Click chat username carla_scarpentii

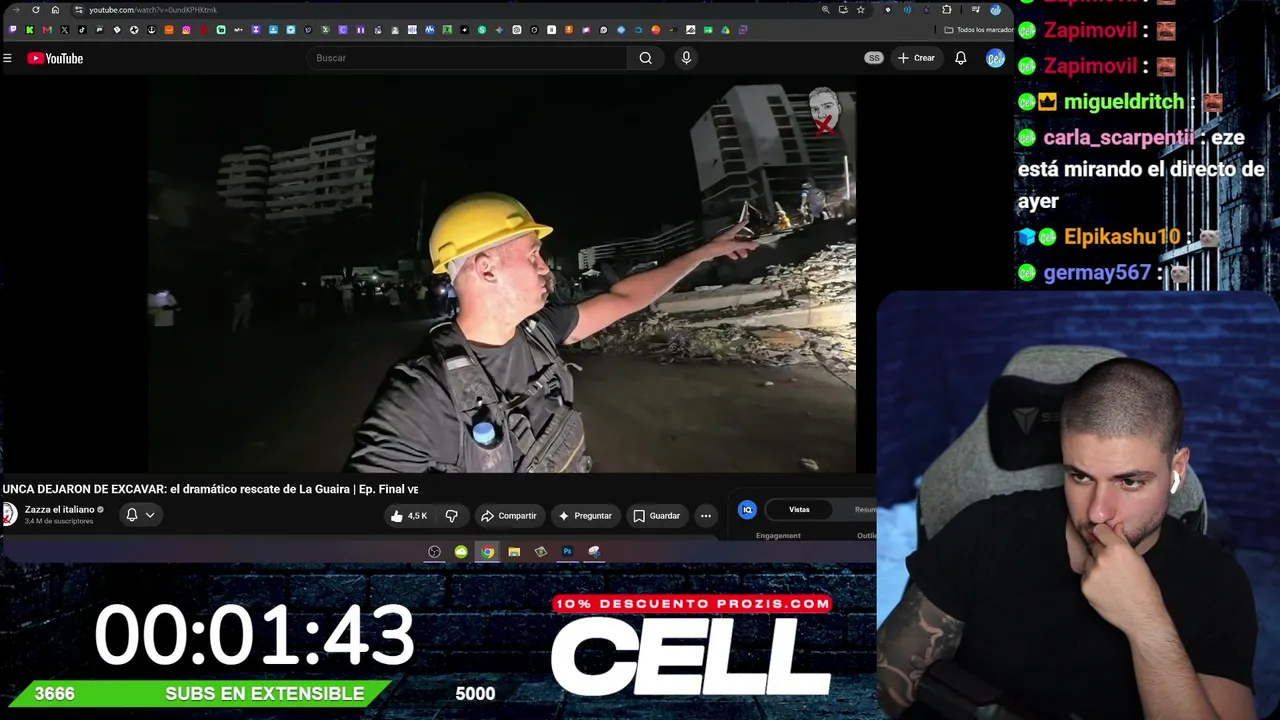click(1119, 138)
